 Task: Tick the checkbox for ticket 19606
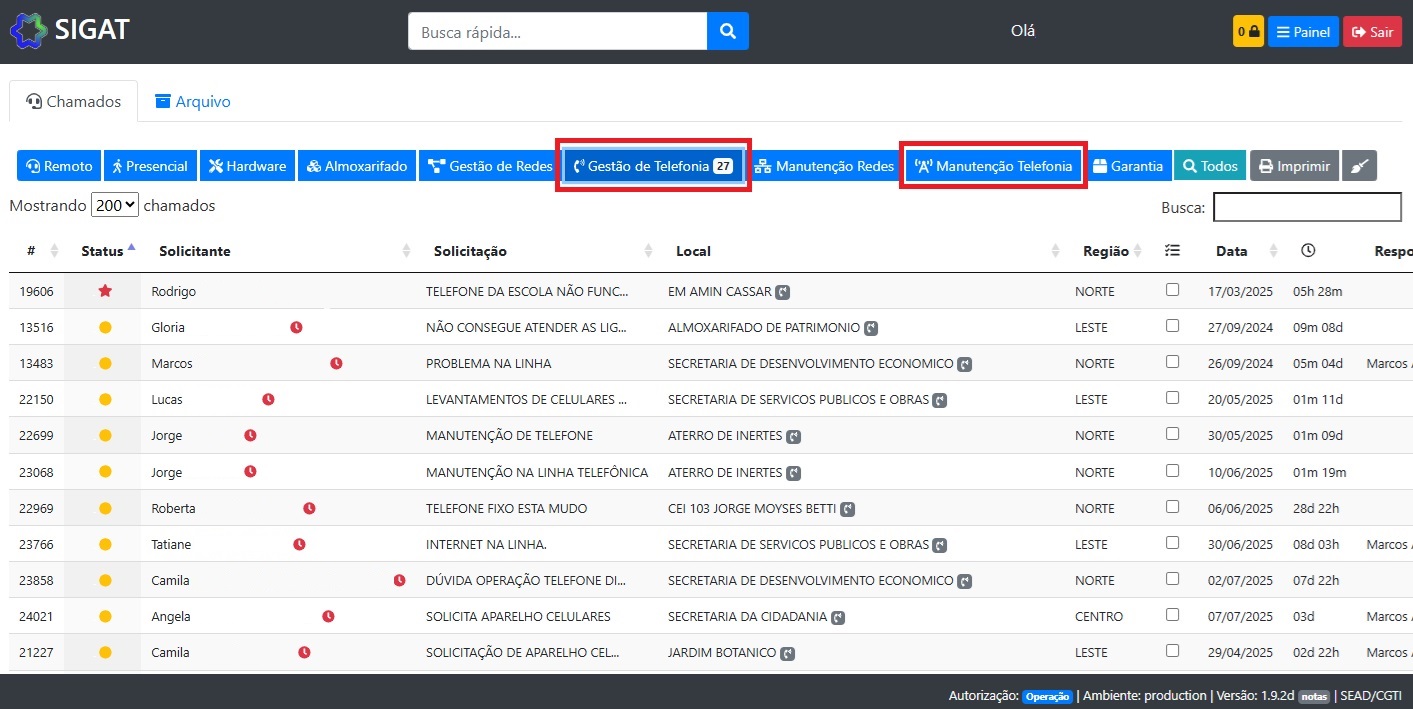pos(1172,290)
